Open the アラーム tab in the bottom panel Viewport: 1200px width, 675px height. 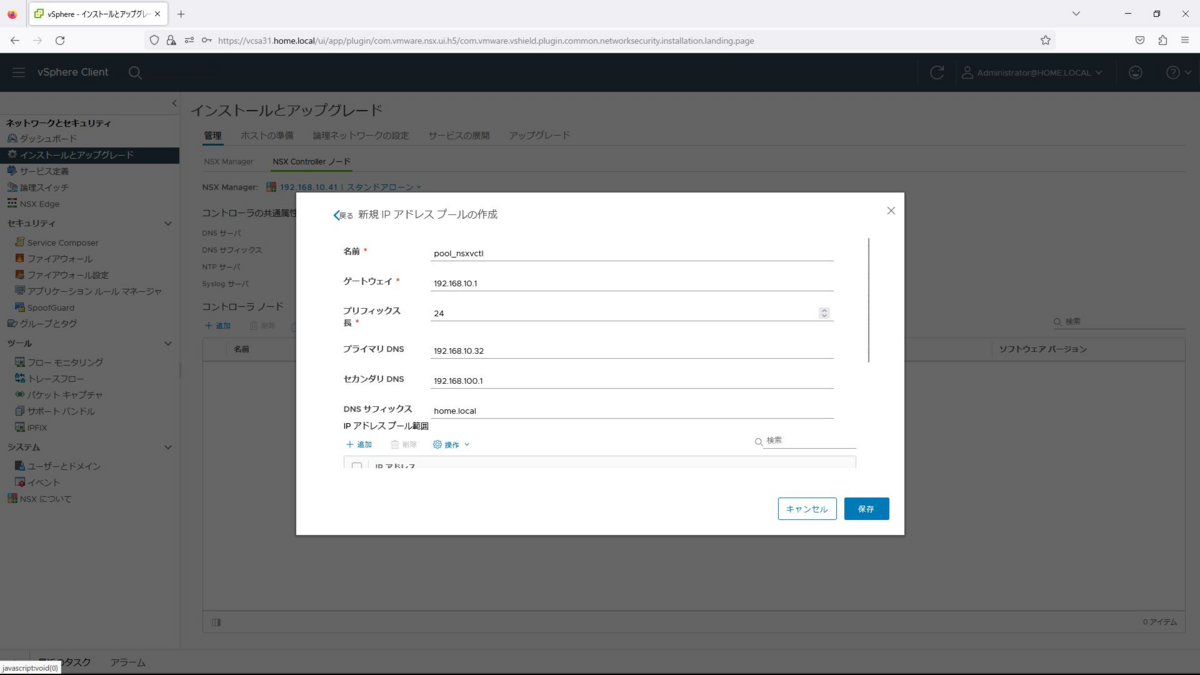[x=128, y=662]
